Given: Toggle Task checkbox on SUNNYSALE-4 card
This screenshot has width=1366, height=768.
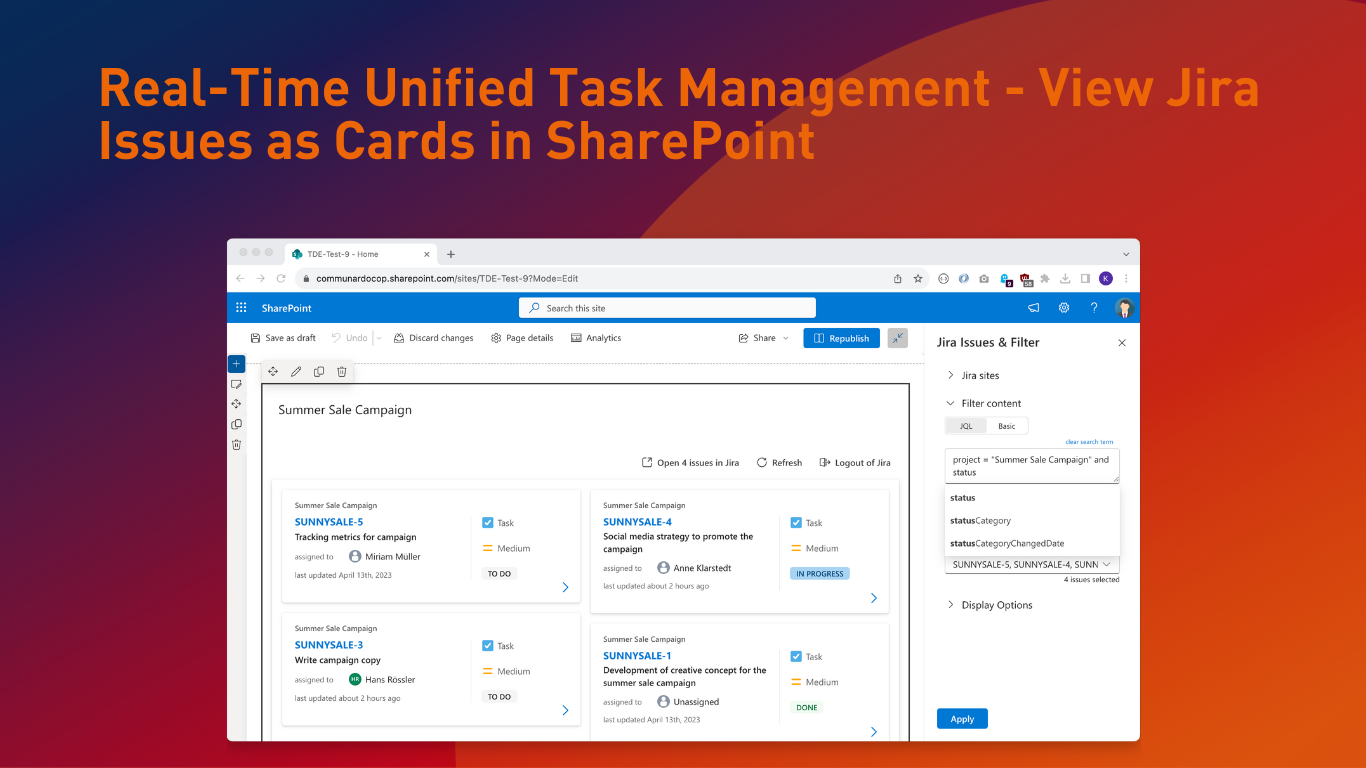Looking at the screenshot, I should coord(796,523).
